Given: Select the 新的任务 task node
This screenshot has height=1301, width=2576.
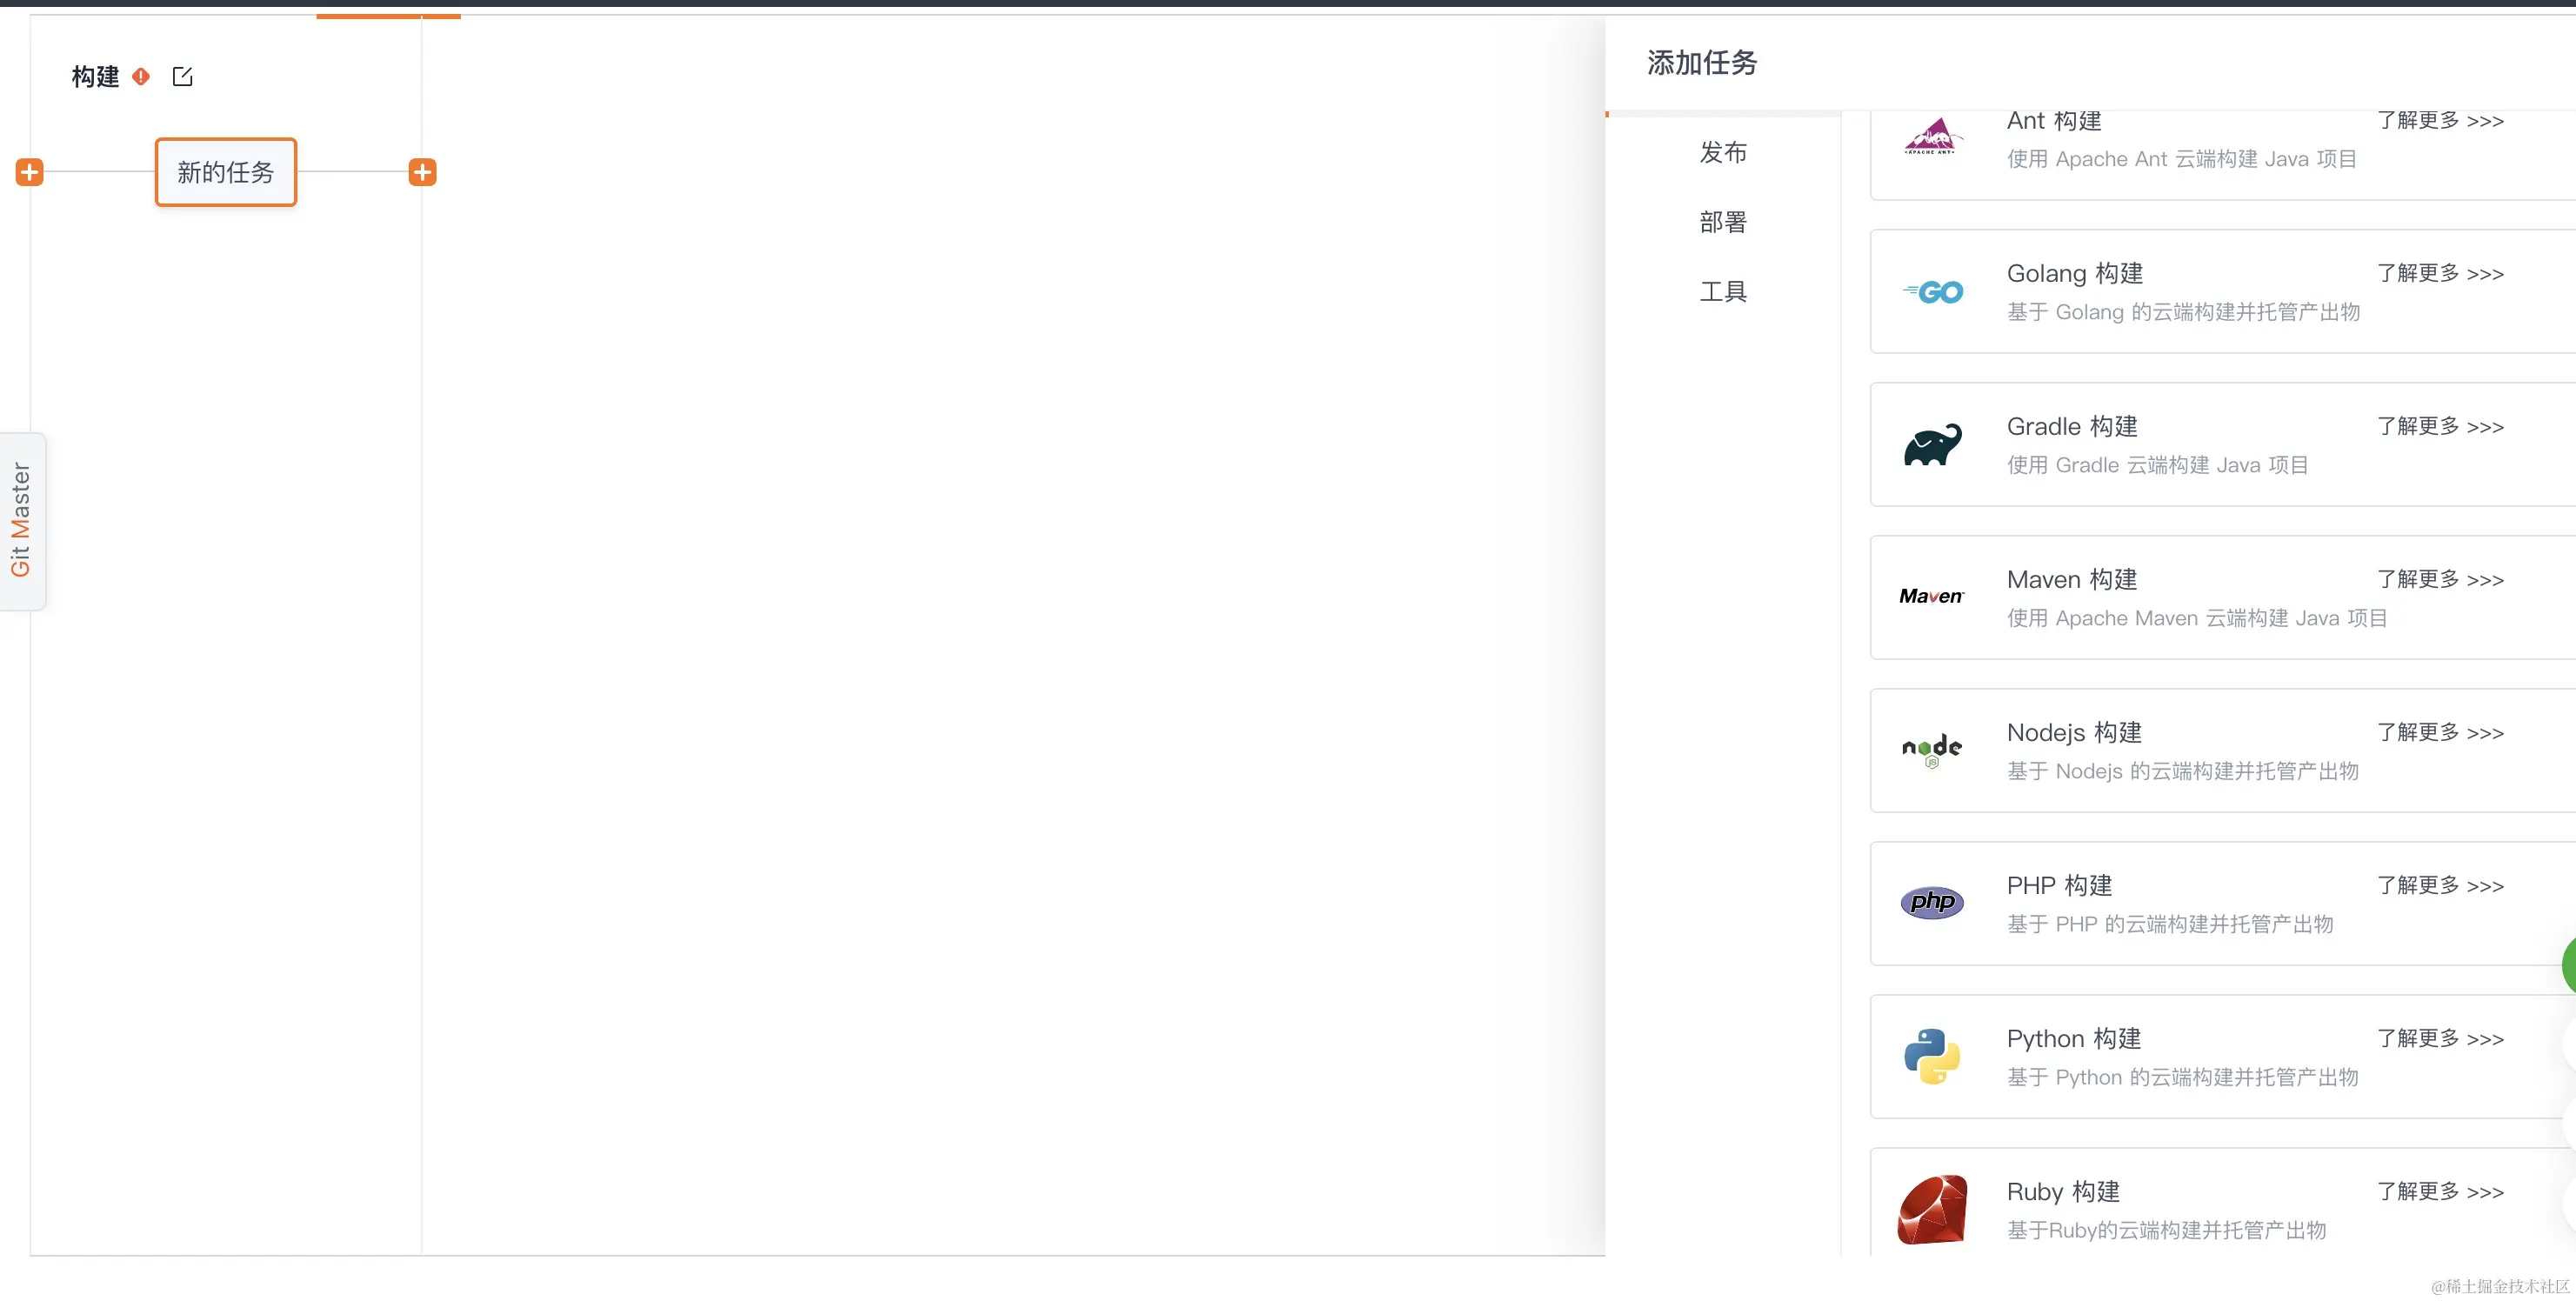Looking at the screenshot, I should coord(226,172).
